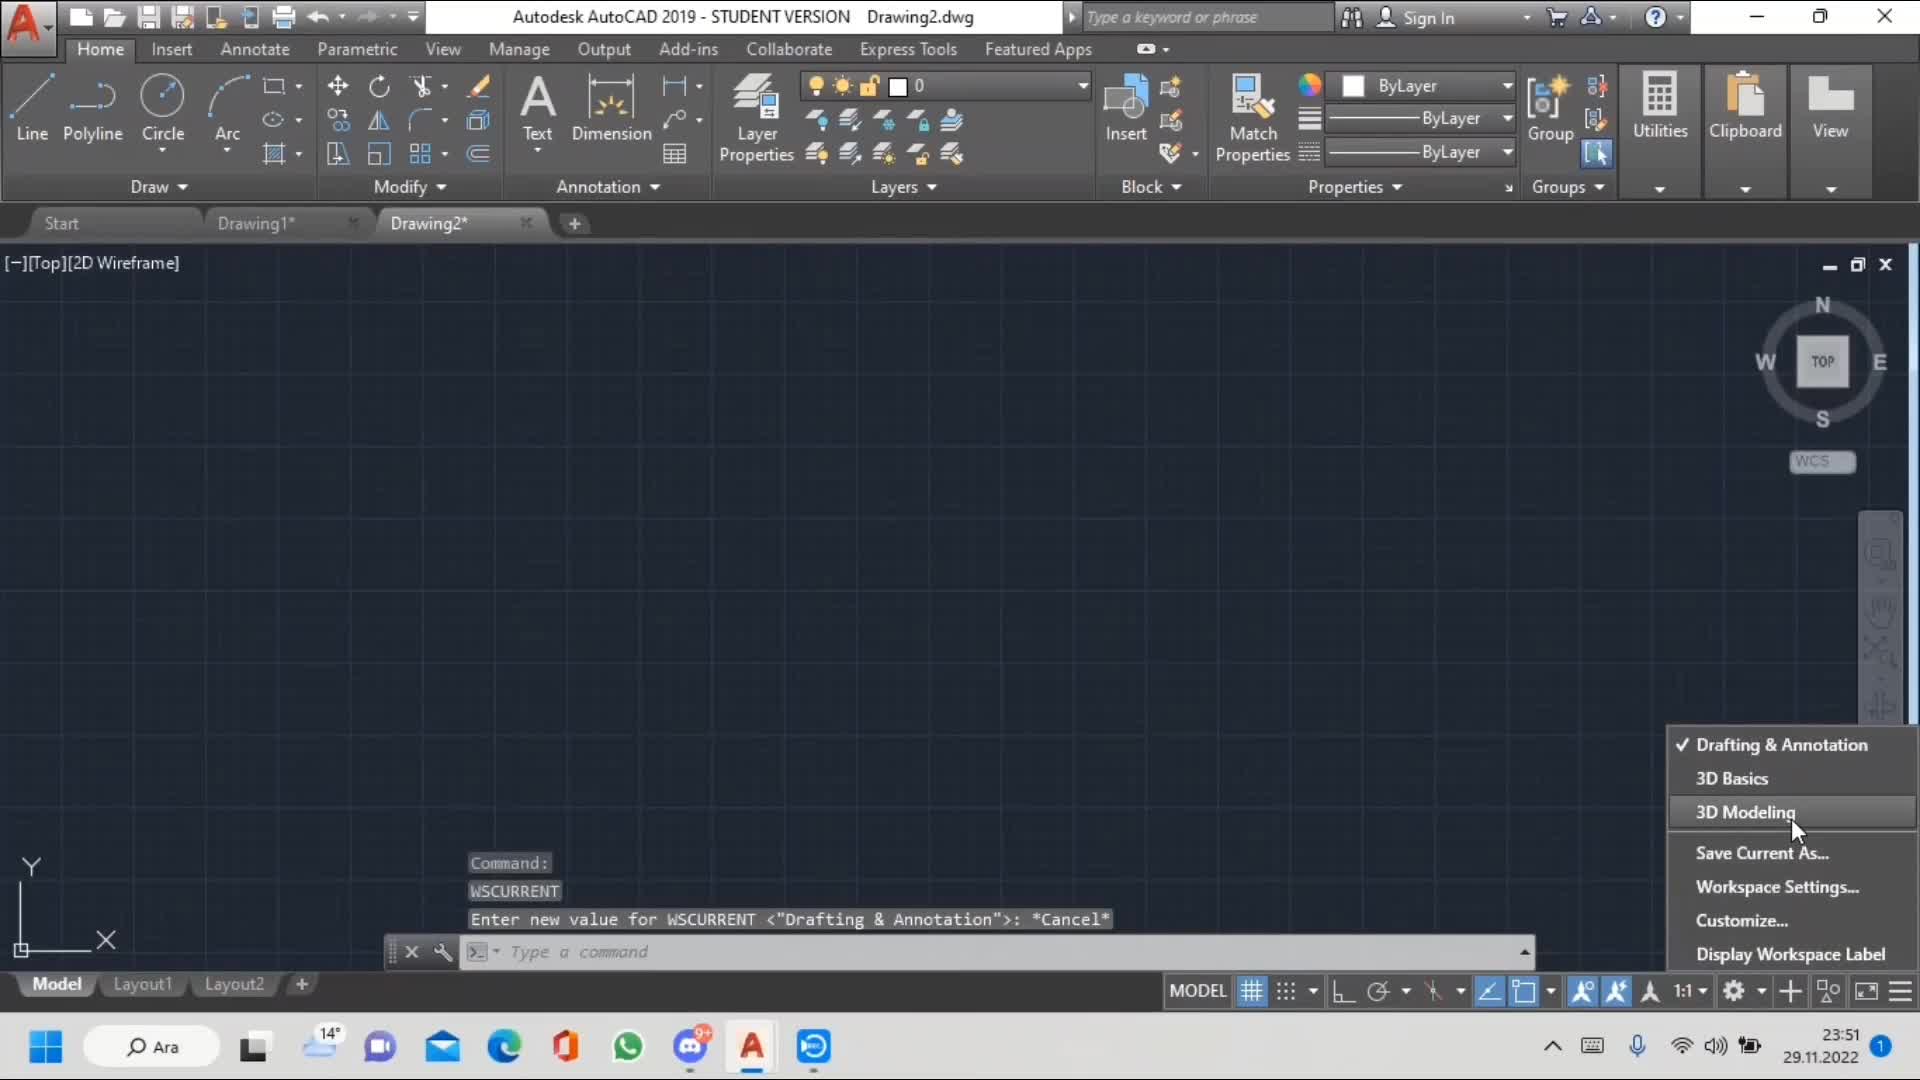
Task: Activate the Trim tool
Action: click(421, 86)
